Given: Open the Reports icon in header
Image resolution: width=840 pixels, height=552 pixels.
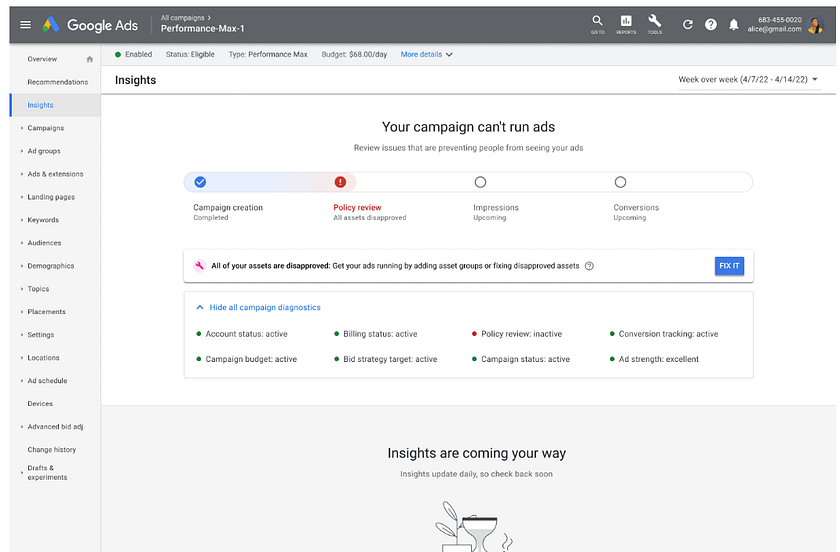Looking at the screenshot, I should click(626, 22).
